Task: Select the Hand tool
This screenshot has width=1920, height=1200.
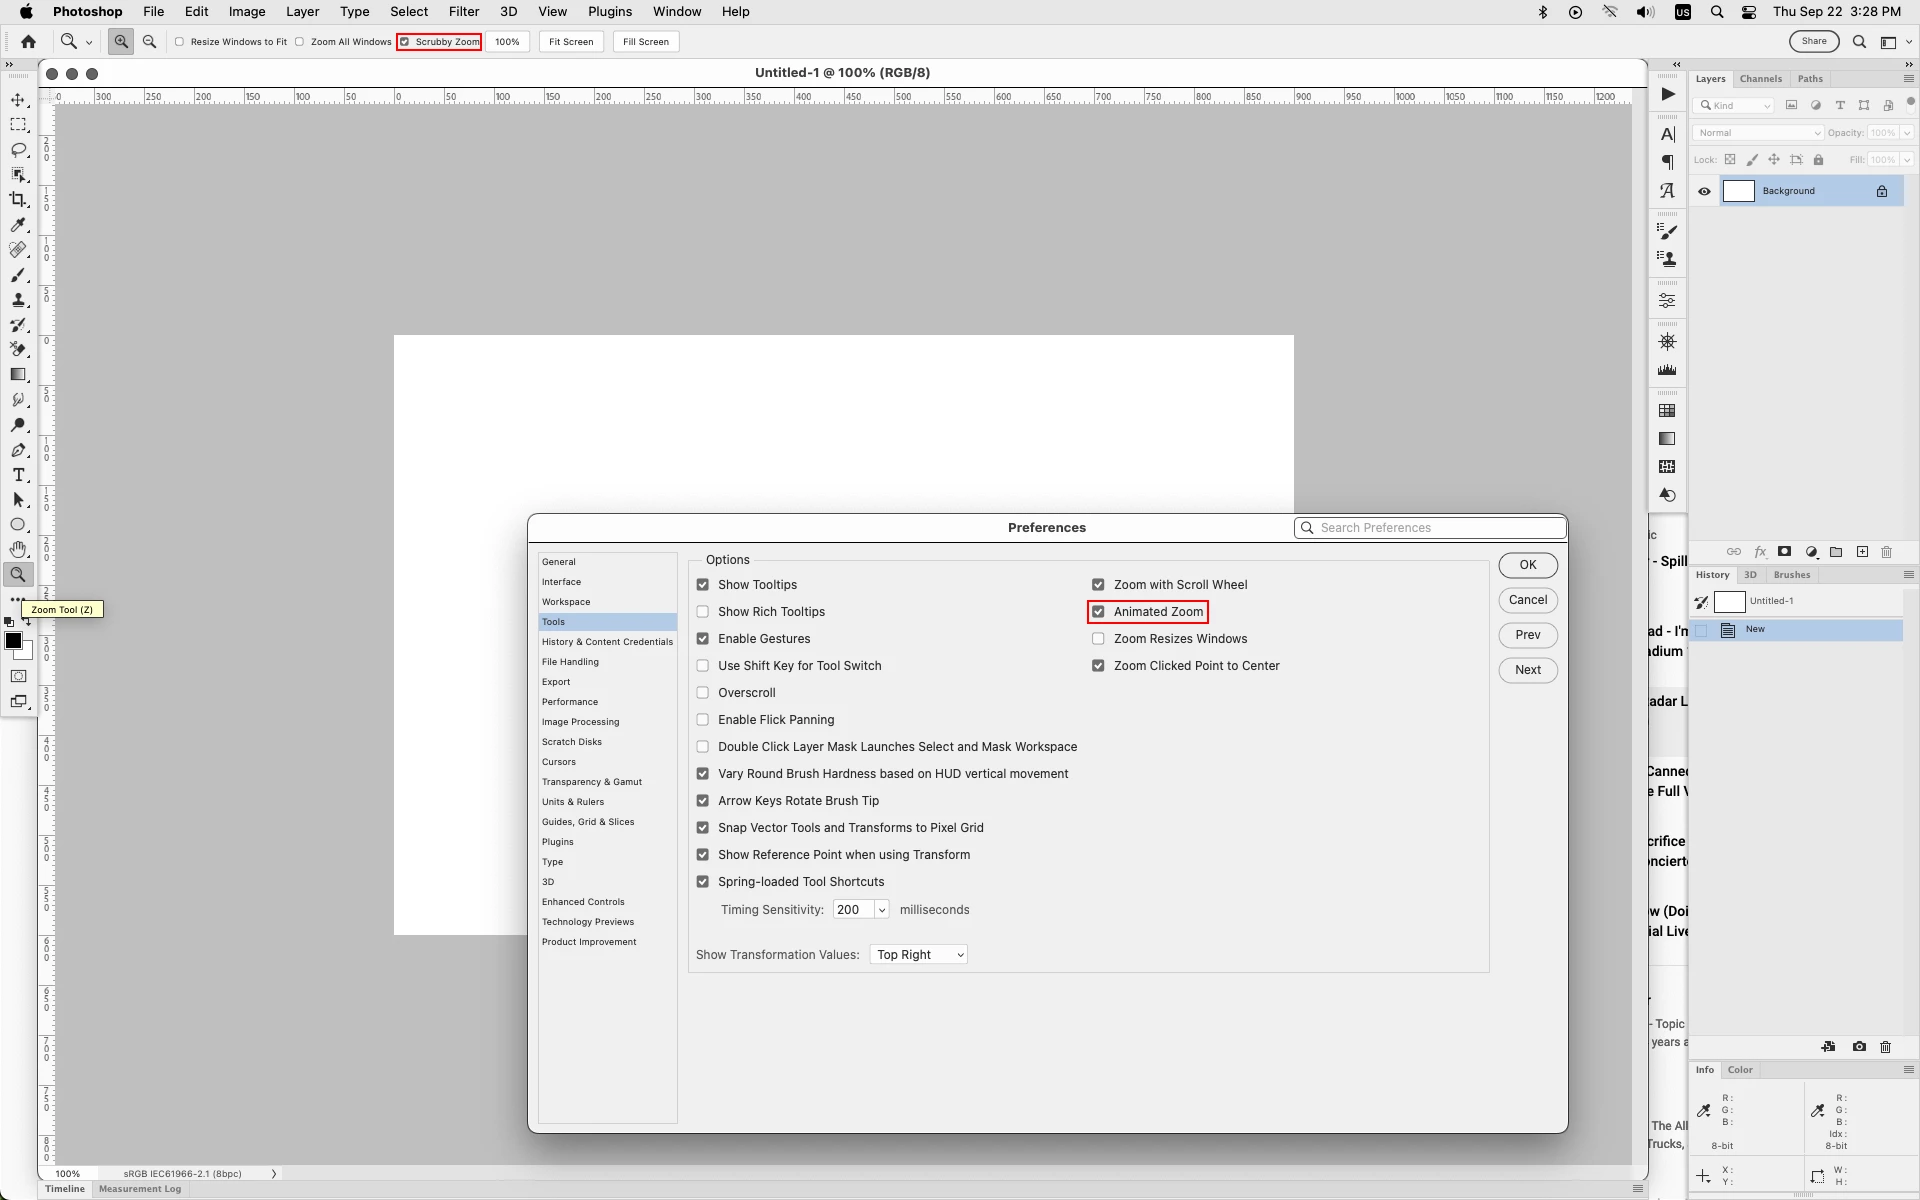Action: (x=18, y=550)
